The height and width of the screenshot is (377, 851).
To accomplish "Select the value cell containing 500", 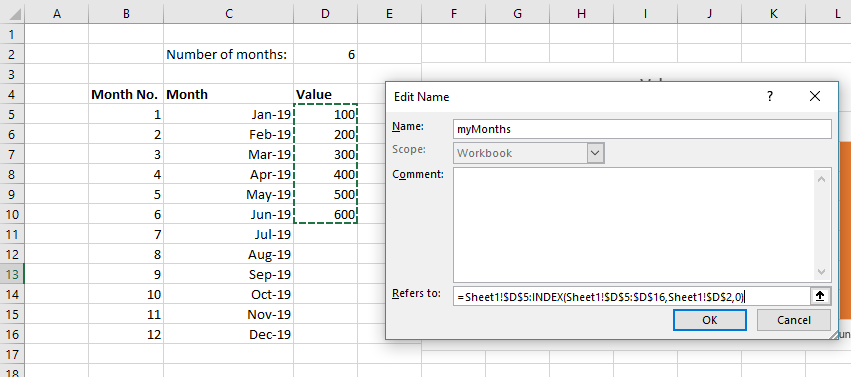I will click(x=325, y=195).
